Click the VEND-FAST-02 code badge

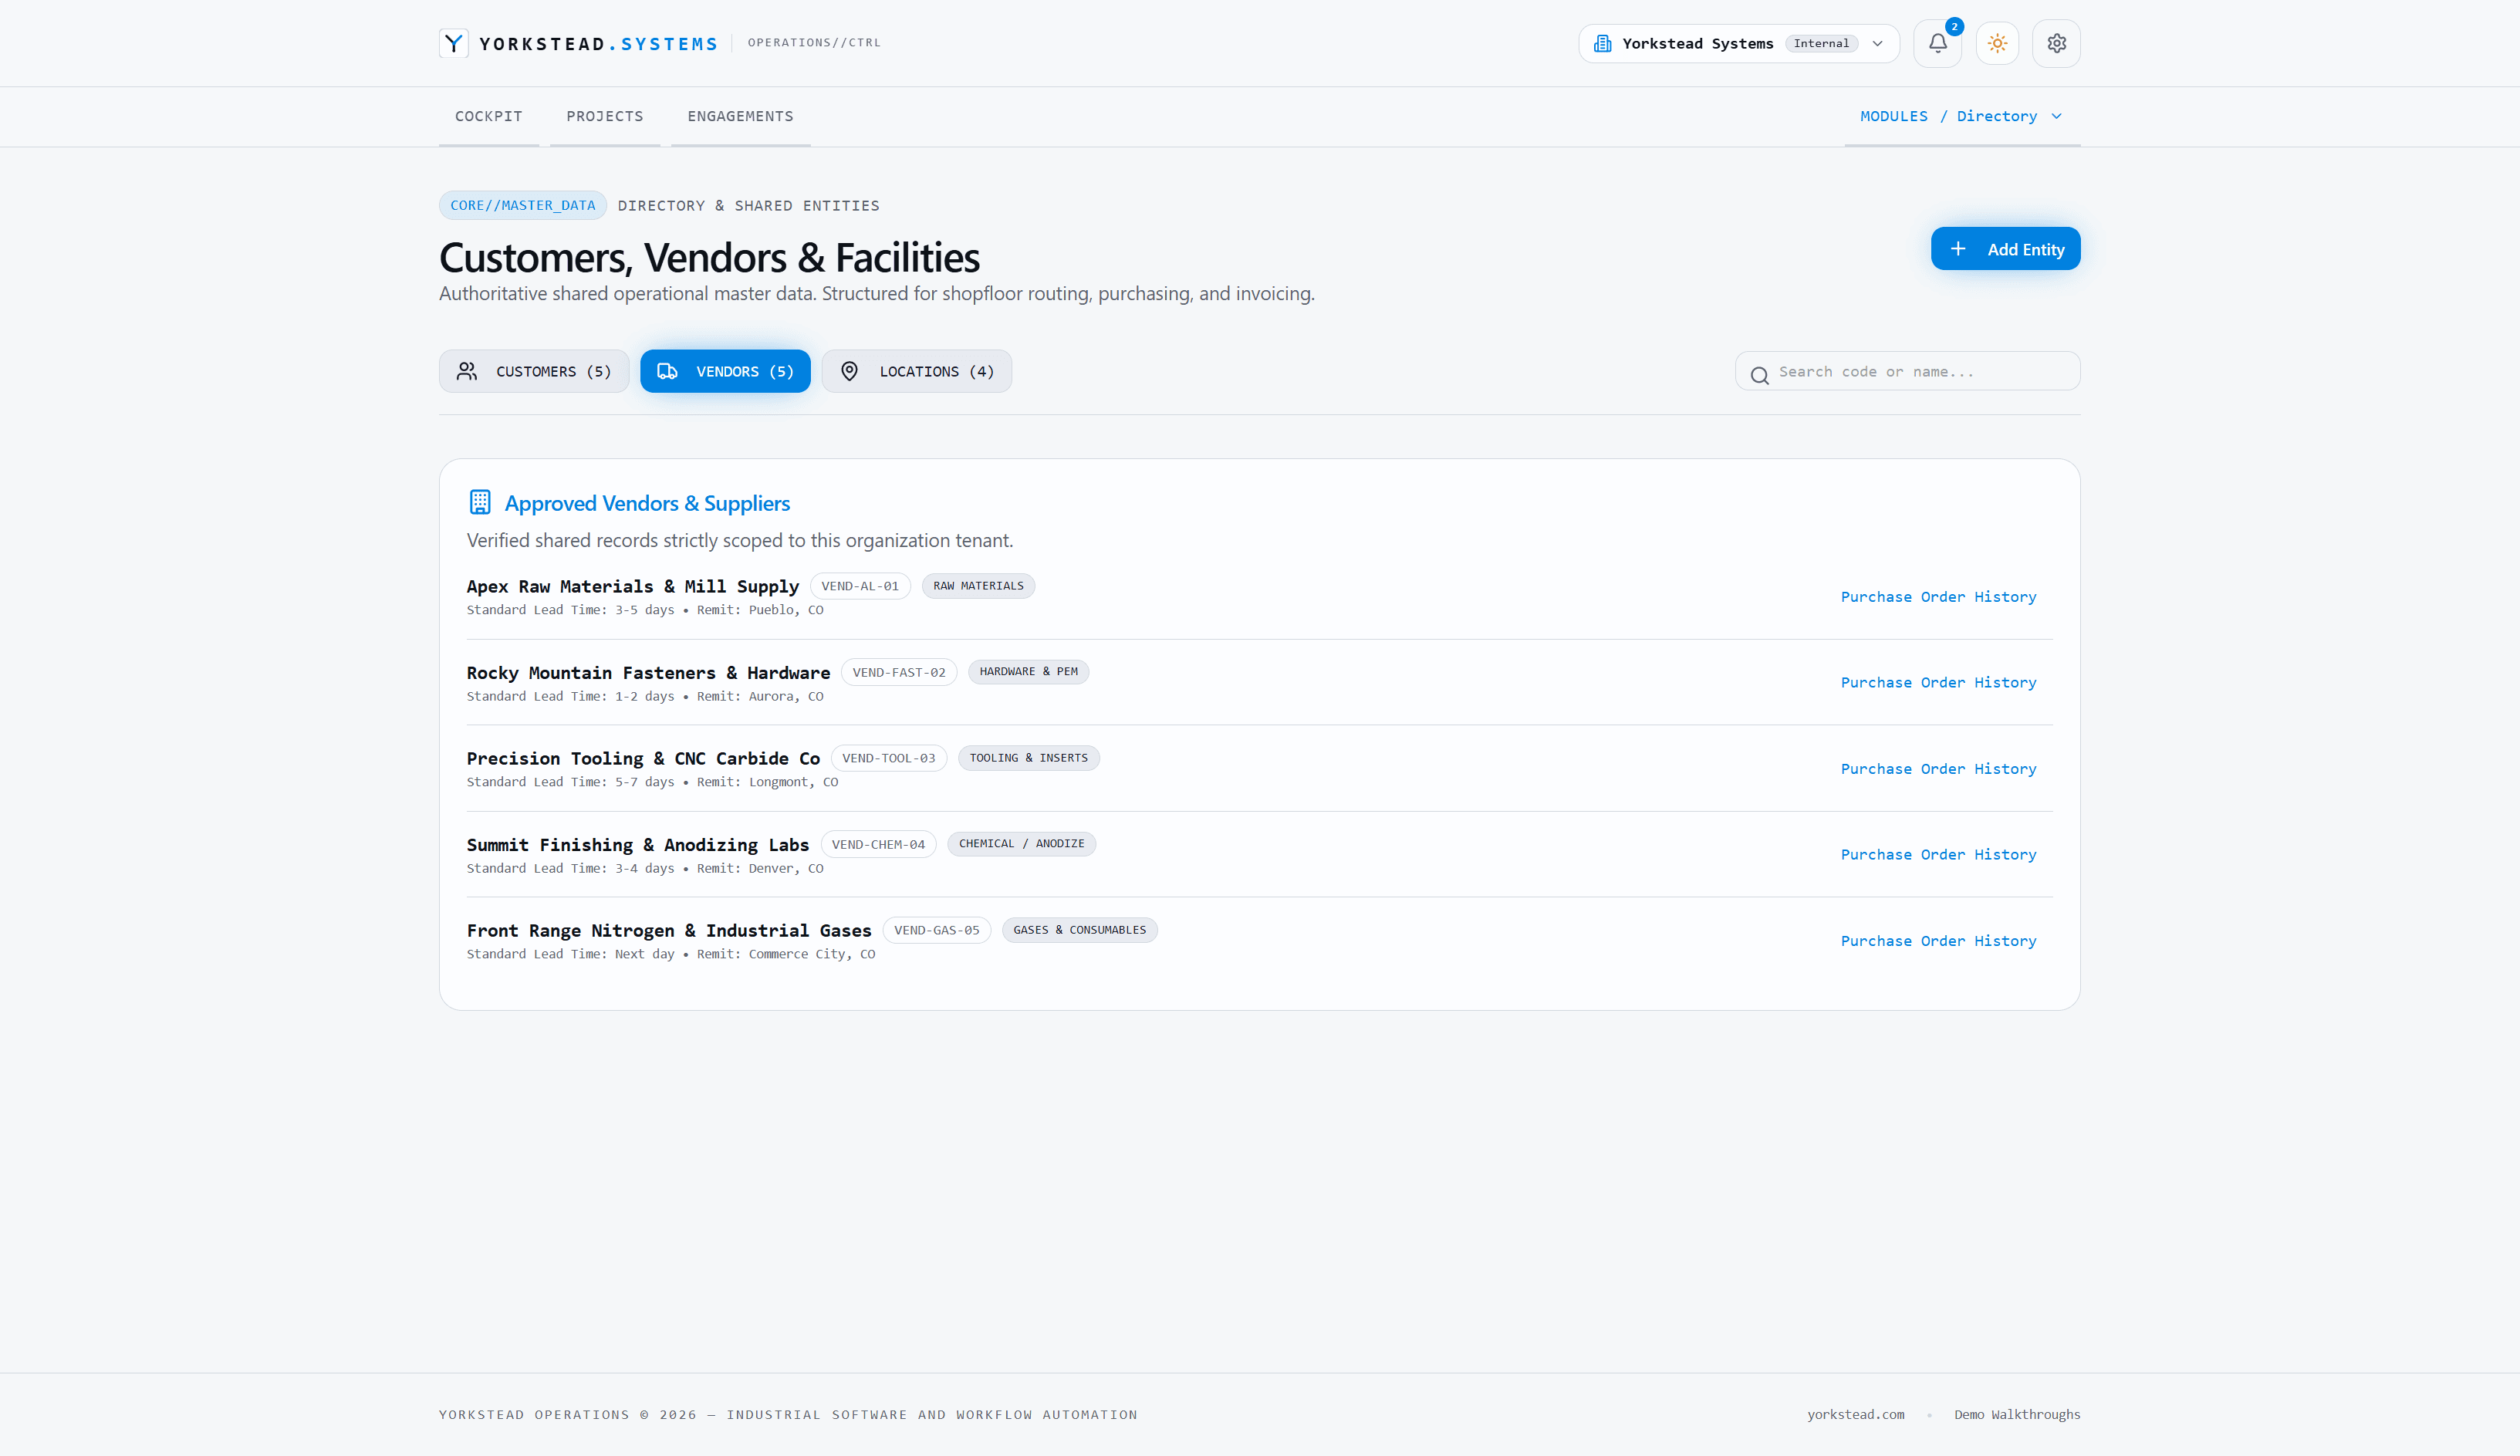[x=899, y=672]
